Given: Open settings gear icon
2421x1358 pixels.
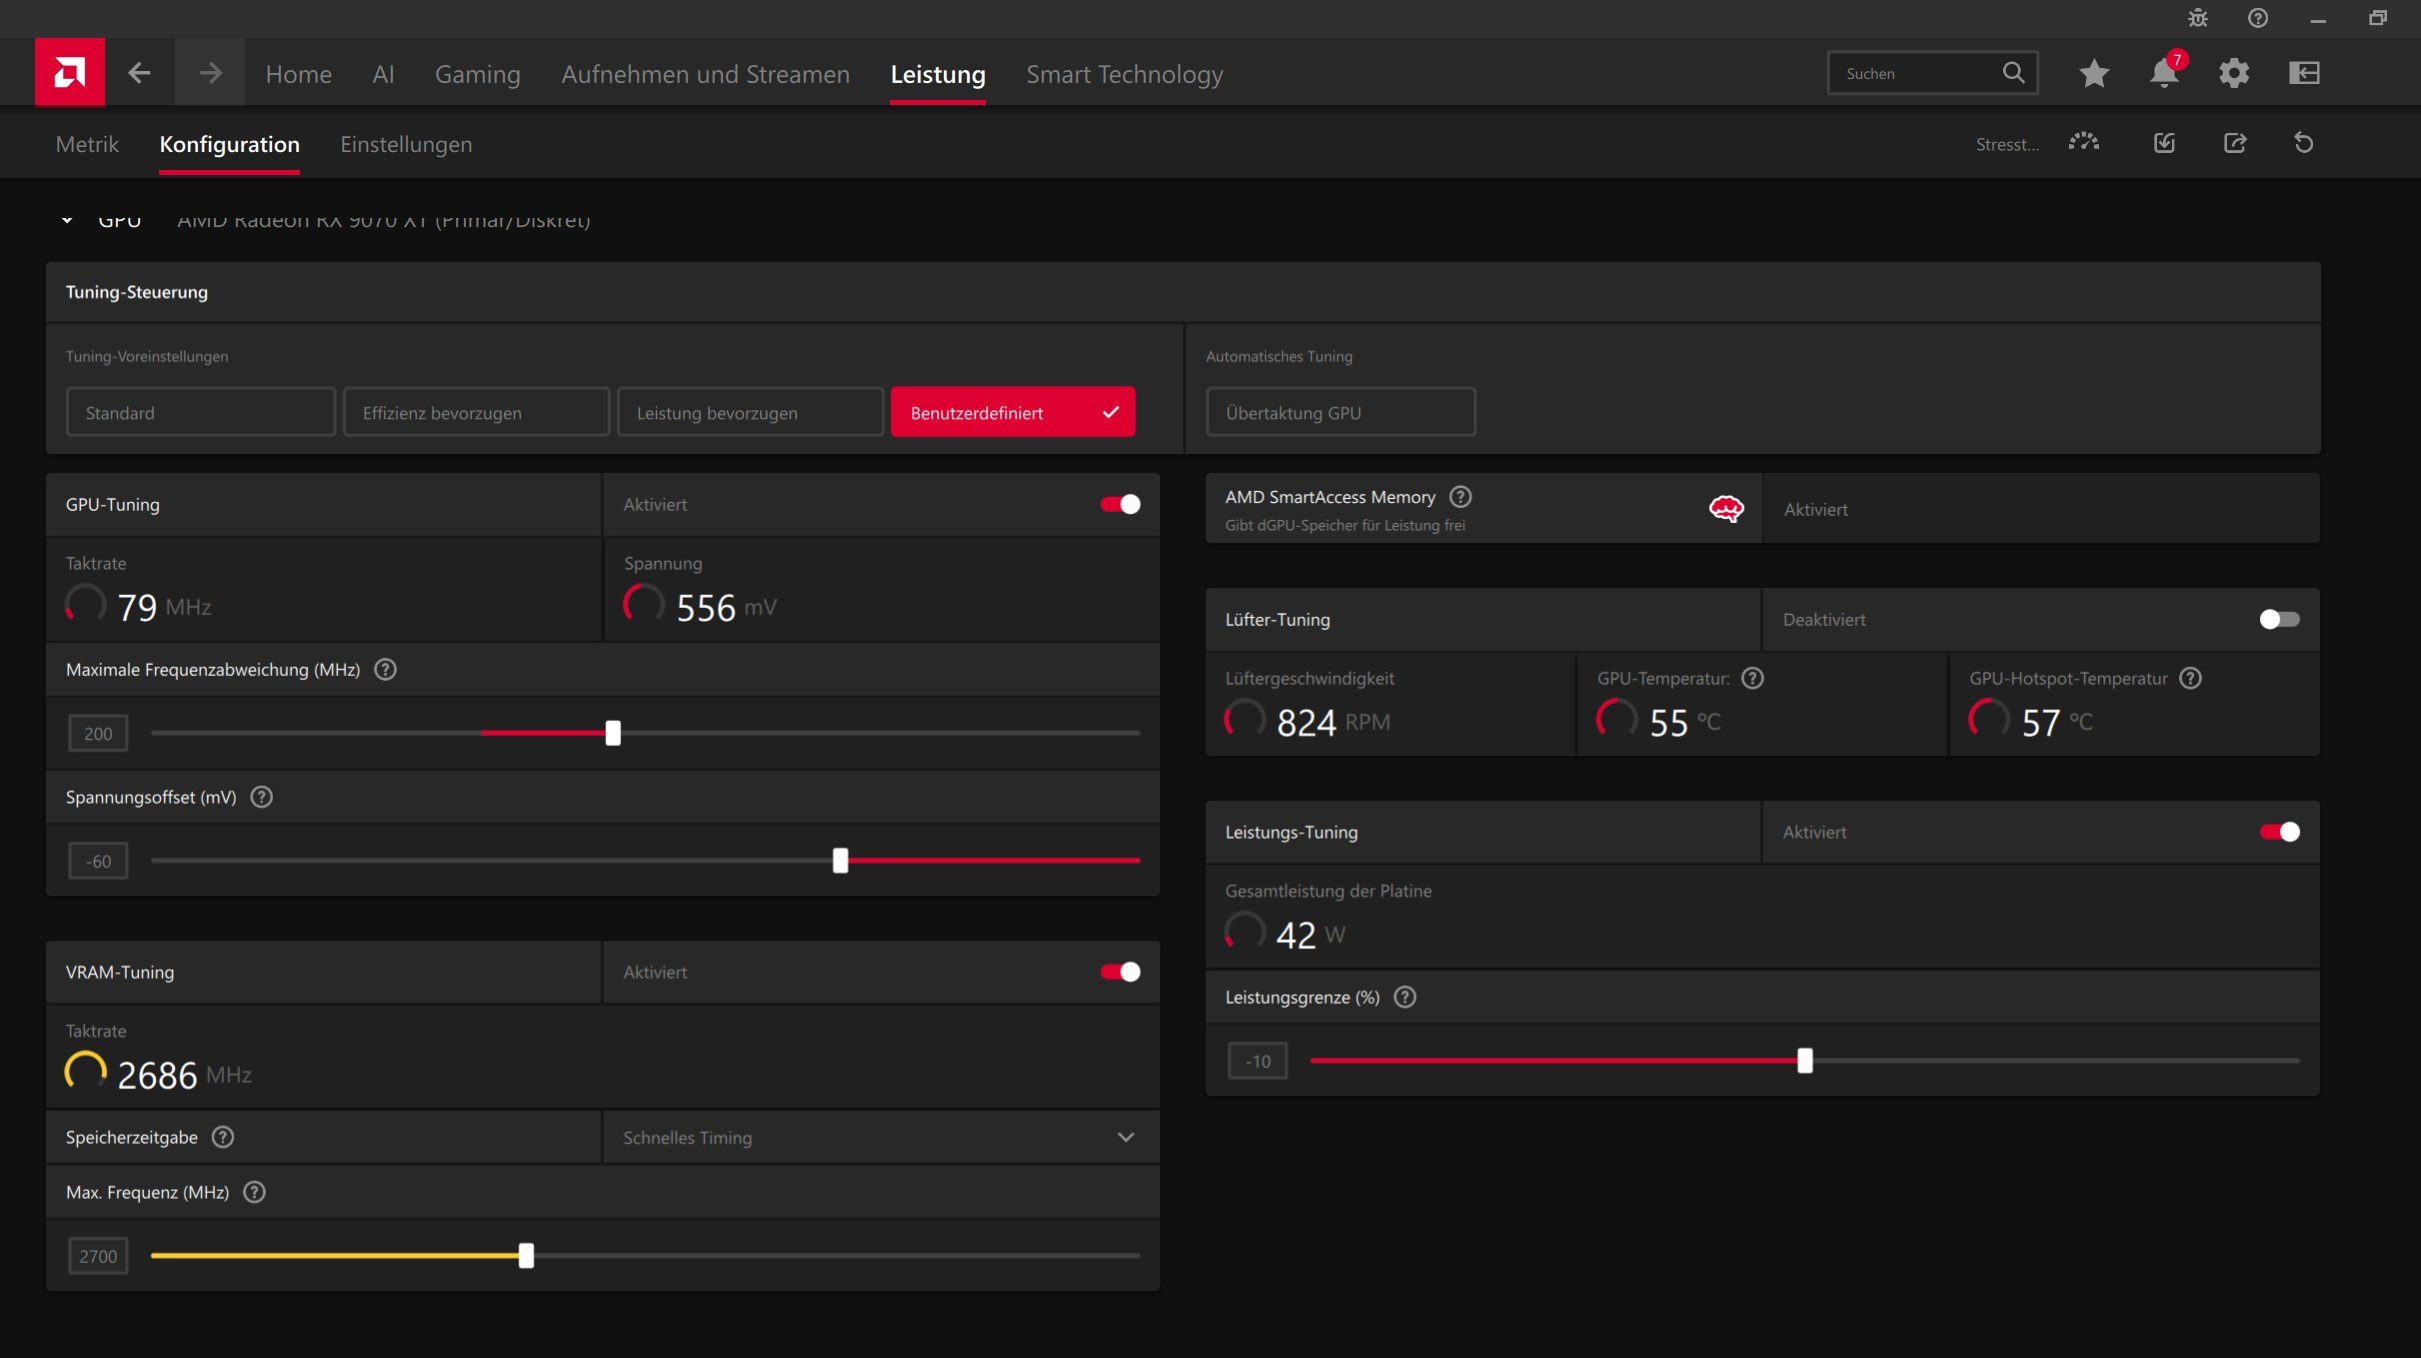Looking at the screenshot, I should click(x=2233, y=73).
